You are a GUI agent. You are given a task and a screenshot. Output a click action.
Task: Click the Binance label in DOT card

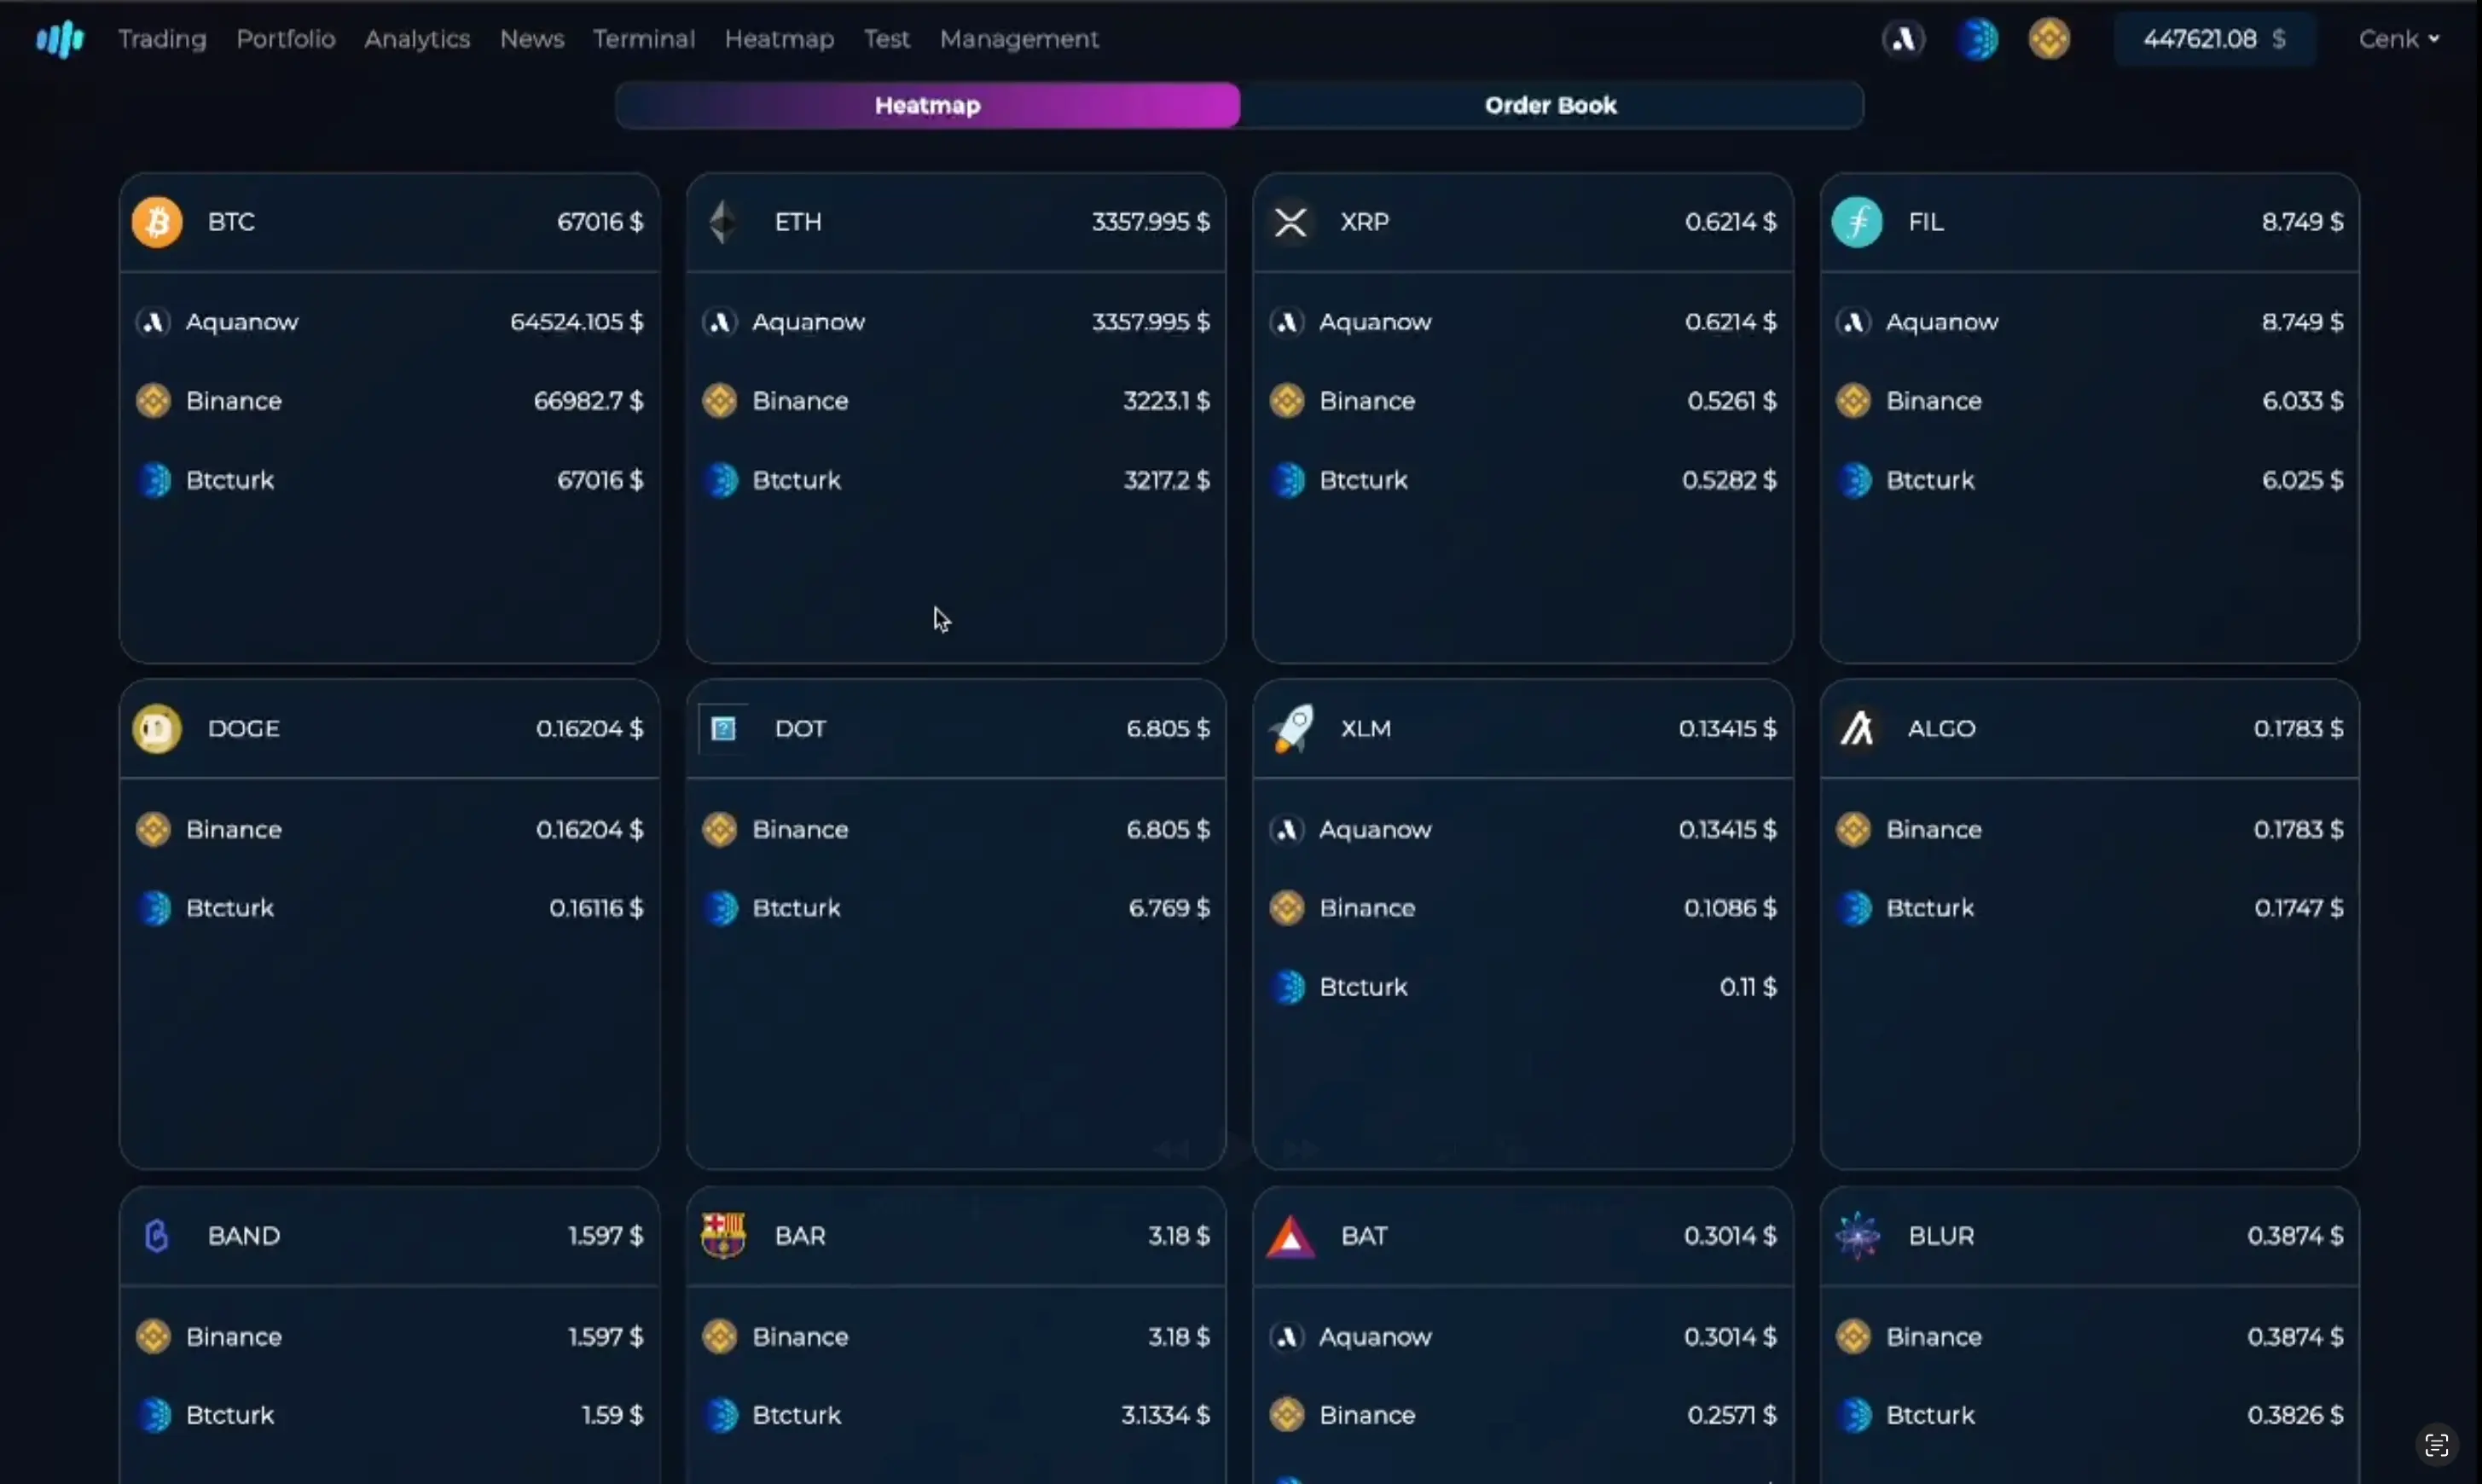[x=800, y=830]
